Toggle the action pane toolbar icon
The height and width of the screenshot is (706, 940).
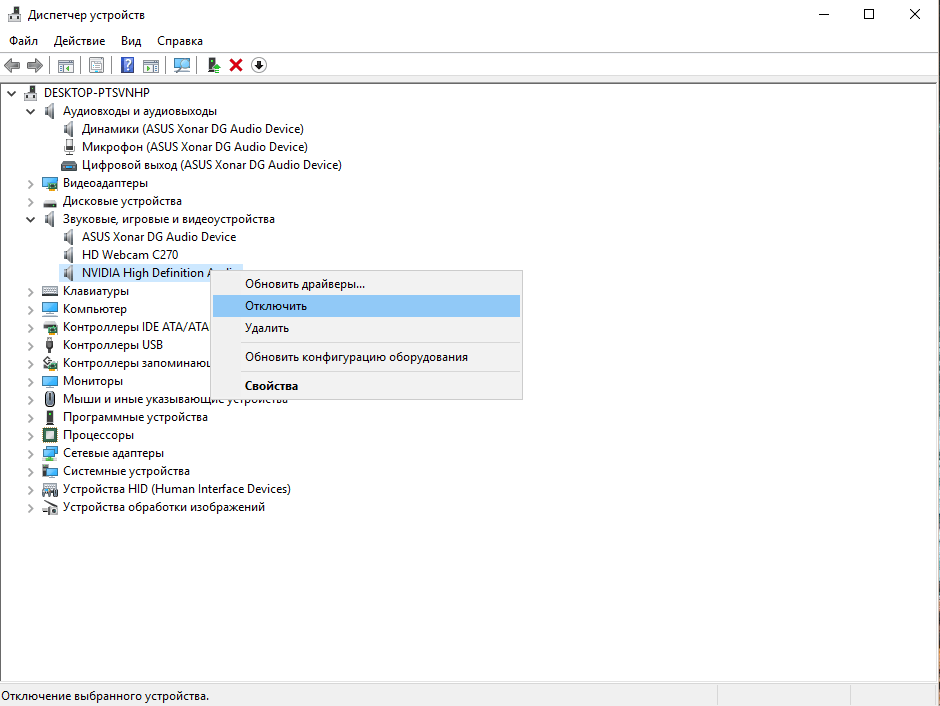click(x=151, y=65)
